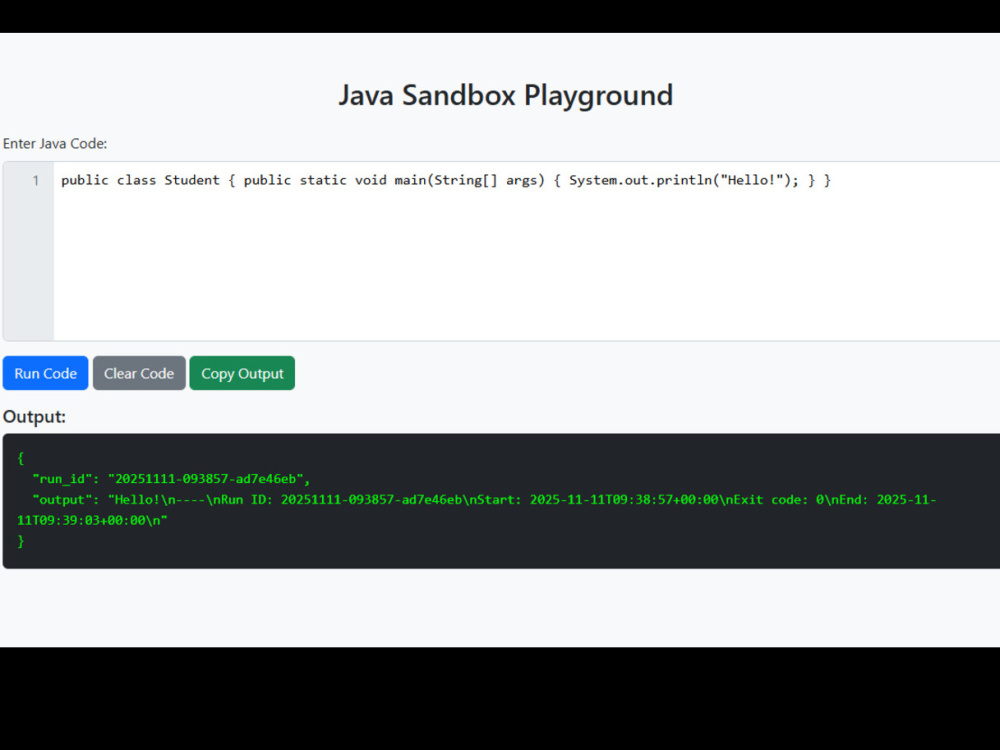Click the Enter Java Code label
The image size is (1000, 750).
coord(55,143)
